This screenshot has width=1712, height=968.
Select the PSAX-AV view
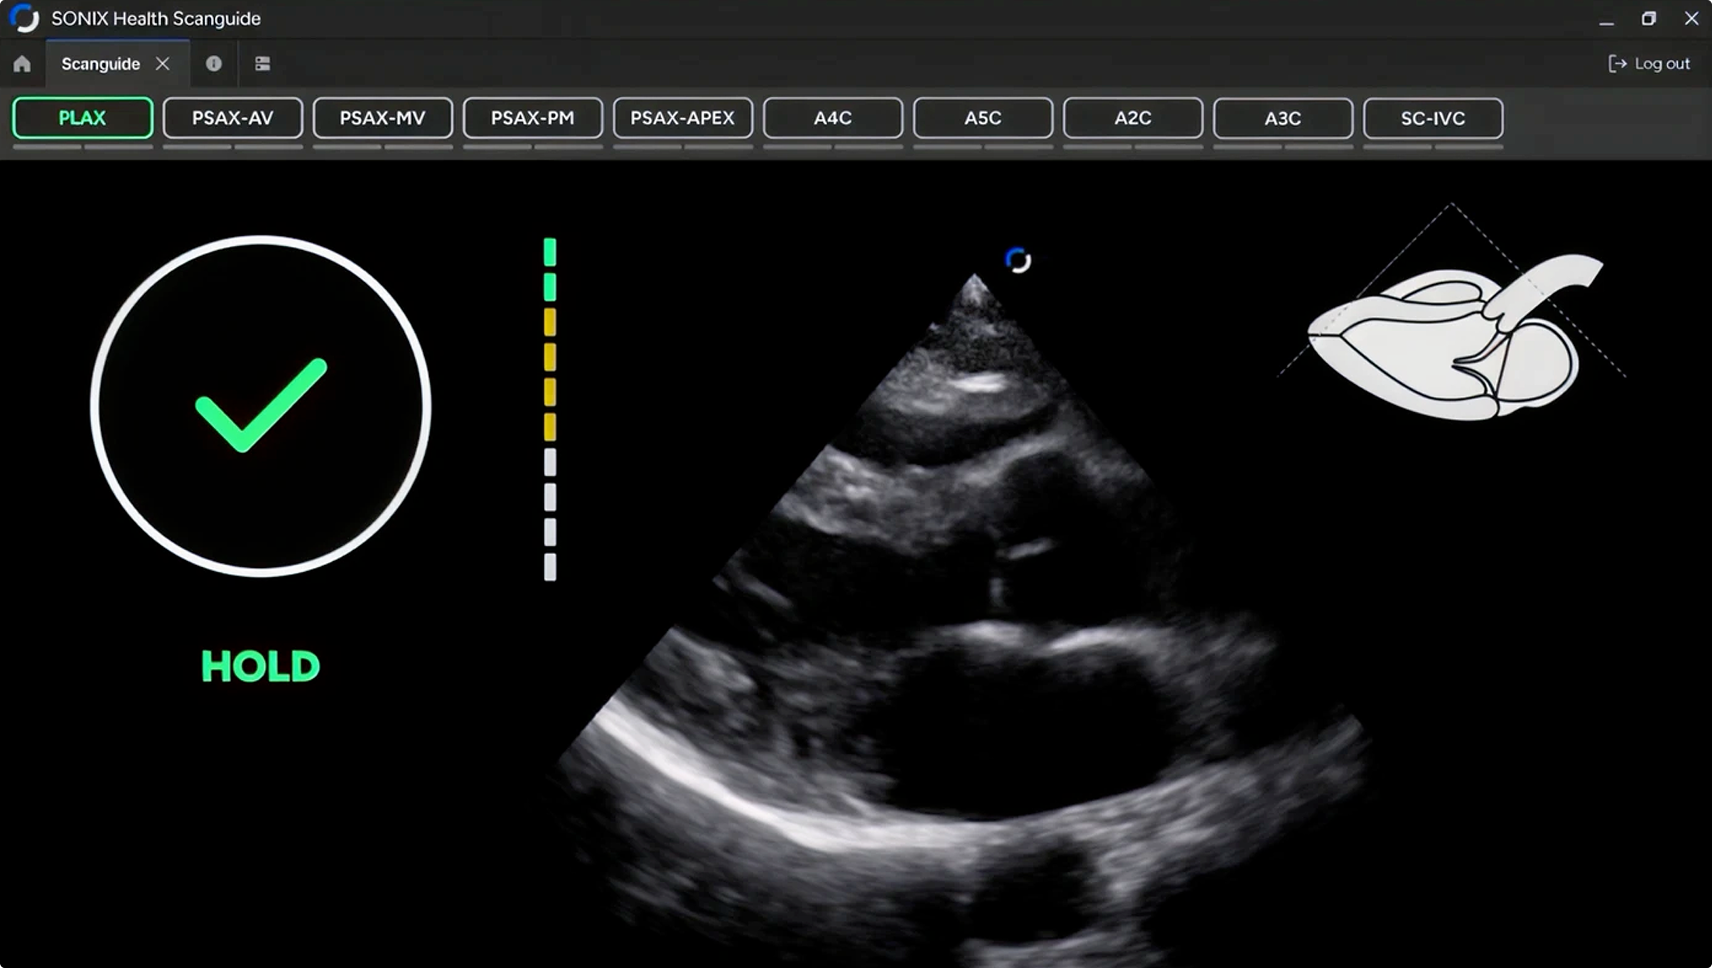tap(233, 118)
